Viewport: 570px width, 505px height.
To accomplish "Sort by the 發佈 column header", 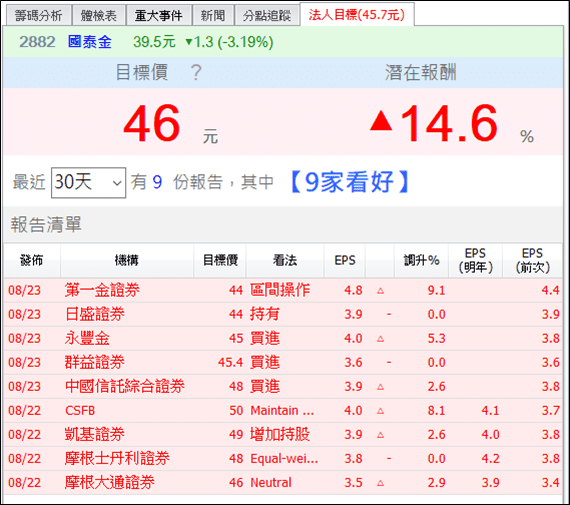I will (32, 260).
